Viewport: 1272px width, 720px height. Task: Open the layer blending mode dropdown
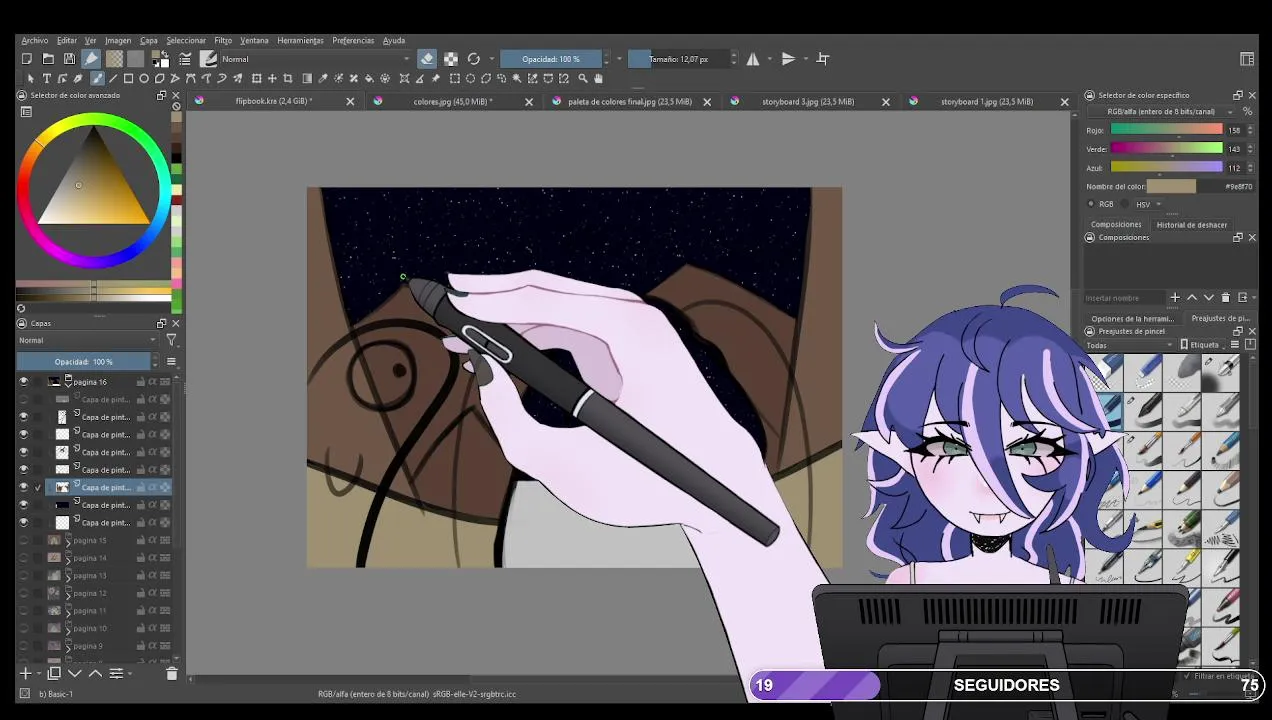(88, 340)
